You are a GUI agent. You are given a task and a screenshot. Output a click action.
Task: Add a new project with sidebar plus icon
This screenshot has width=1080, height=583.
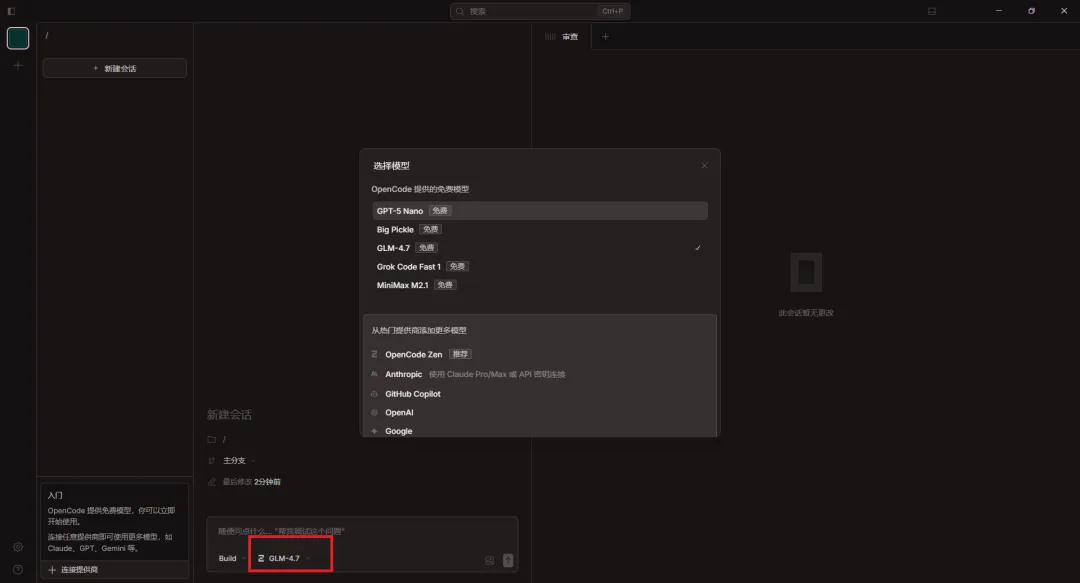(18, 65)
